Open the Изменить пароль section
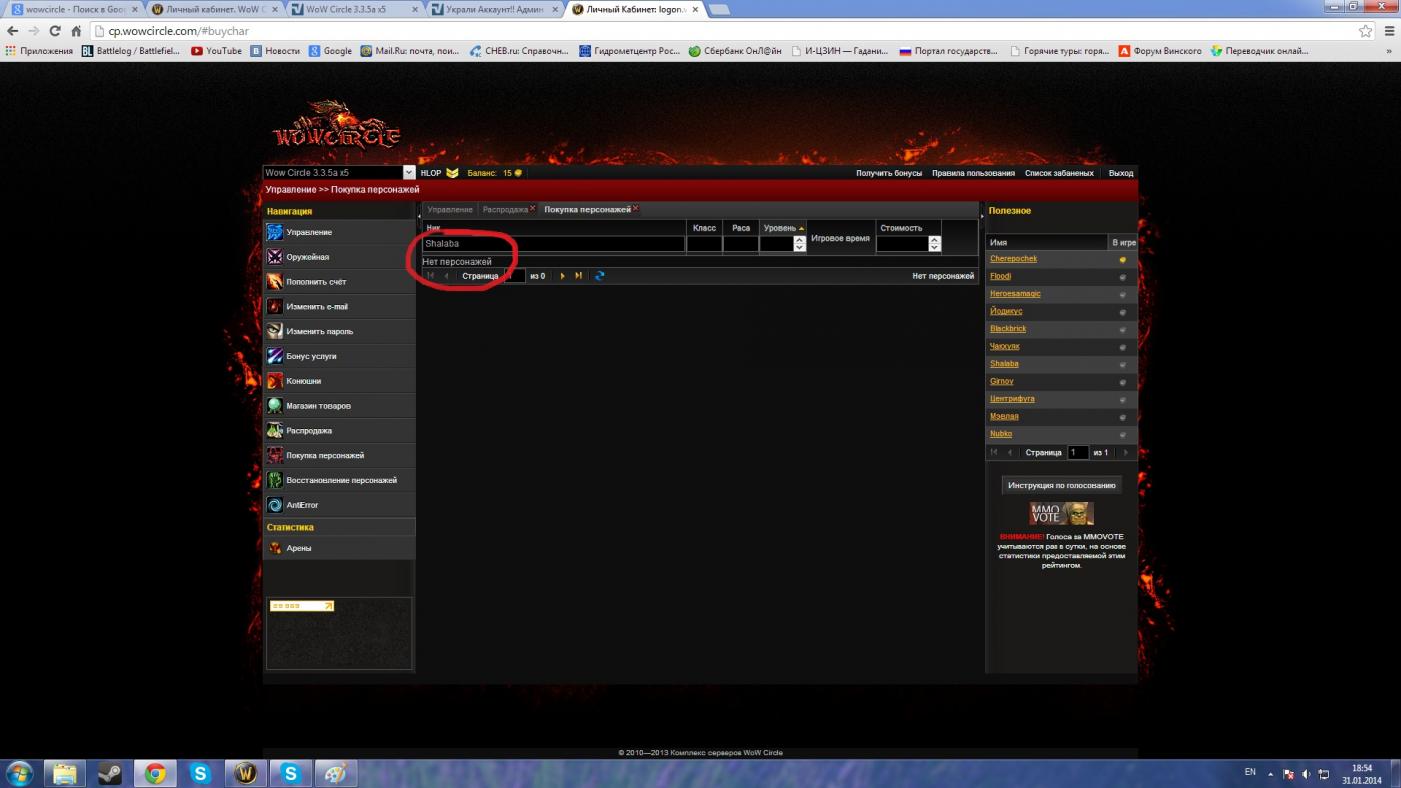The width and height of the screenshot is (1401, 788). [x=319, y=331]
